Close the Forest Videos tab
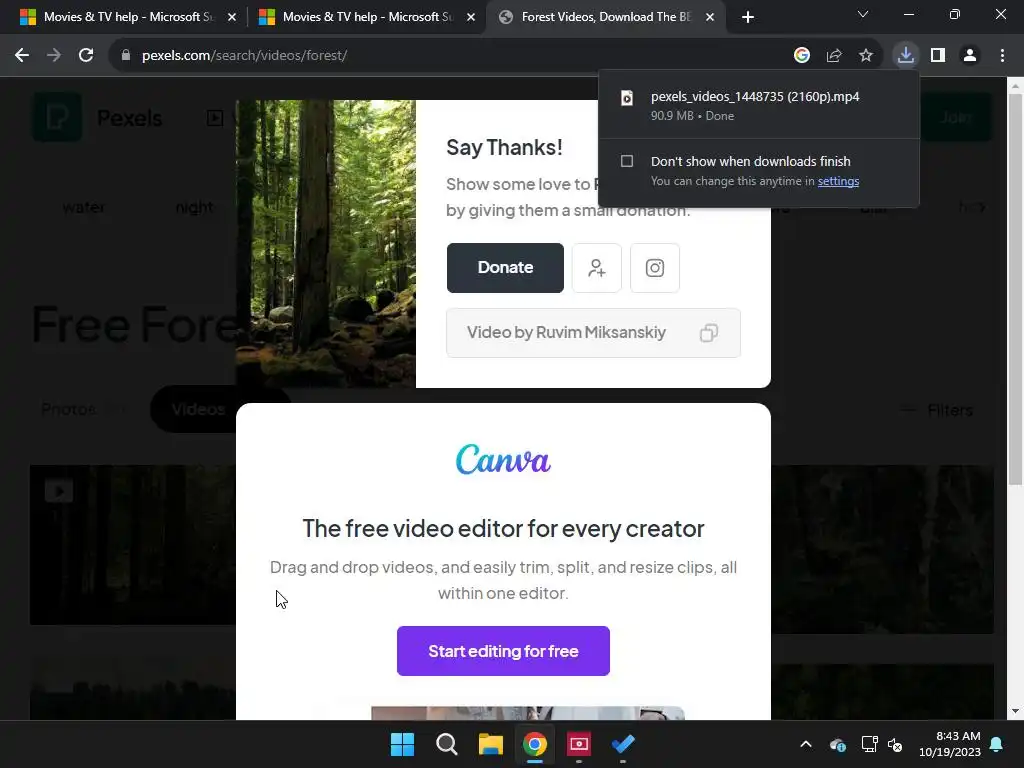The width and height of the screenshot is (1024, 768). coord(710,17)
